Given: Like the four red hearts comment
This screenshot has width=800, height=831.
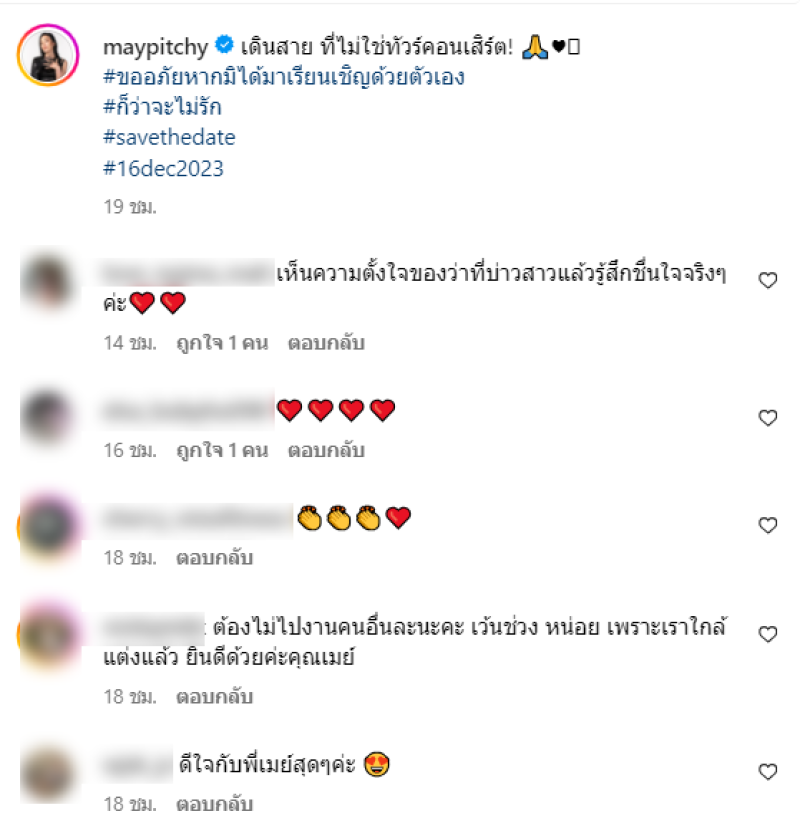Looking at the screenshot, I should point(768,418).
